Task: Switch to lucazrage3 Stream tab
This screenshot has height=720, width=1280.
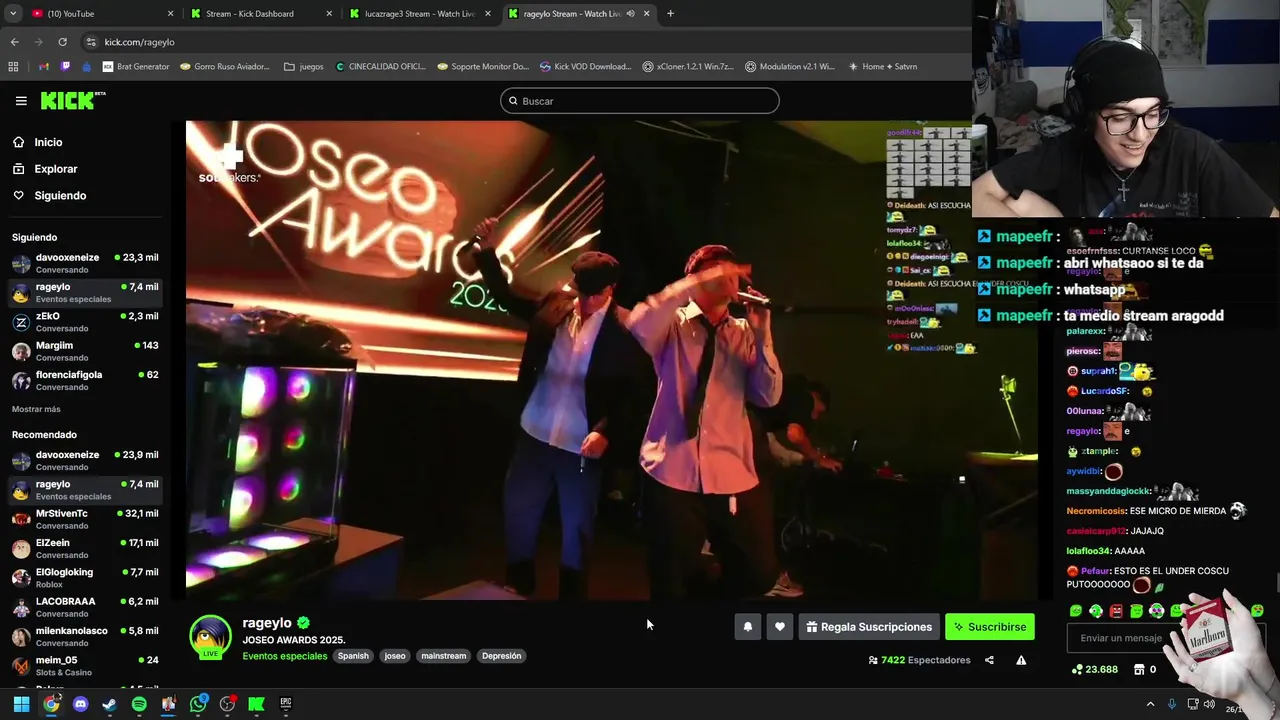Action: point(420,14)
